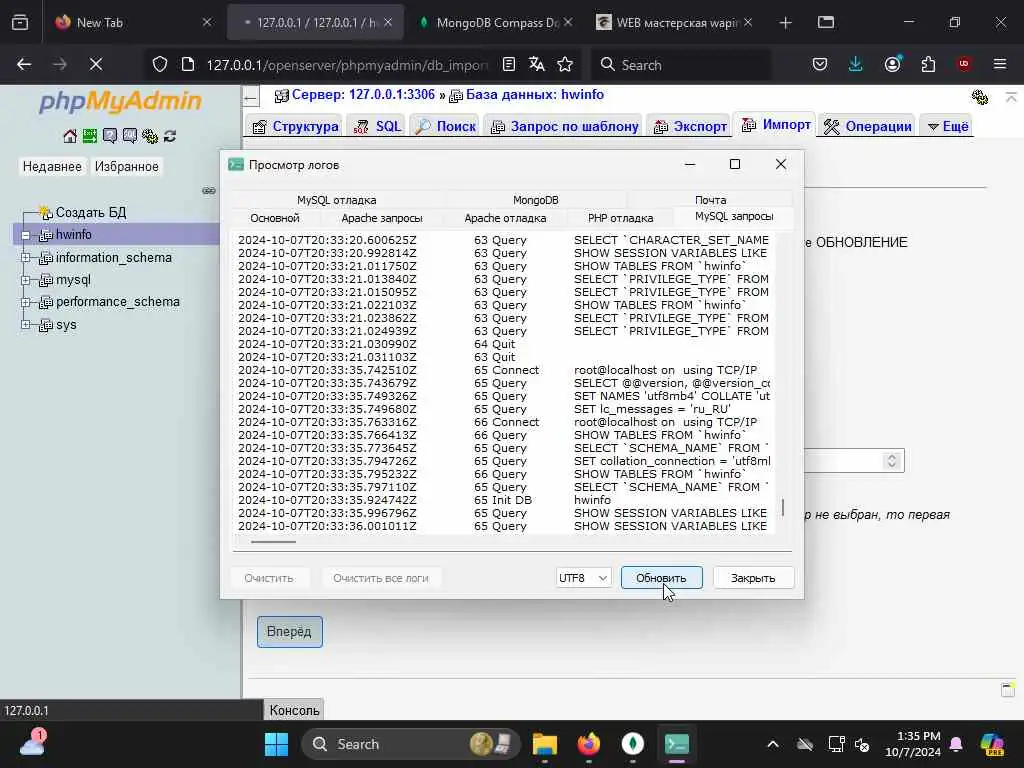Viewport: 1024px width, 768px height.
Task: Switch to WEB мастерская browser tab
Action: click(x=675, y=23)
